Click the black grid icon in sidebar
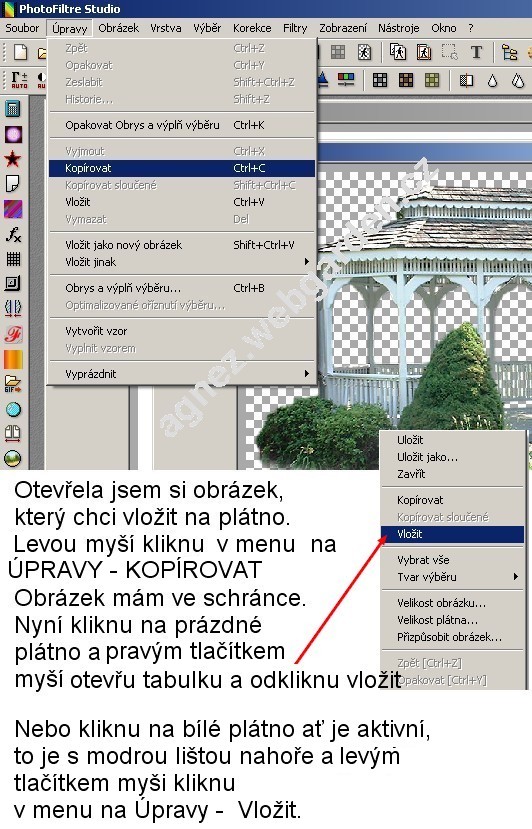The image size is (532, 829). (x=13, y=259)
